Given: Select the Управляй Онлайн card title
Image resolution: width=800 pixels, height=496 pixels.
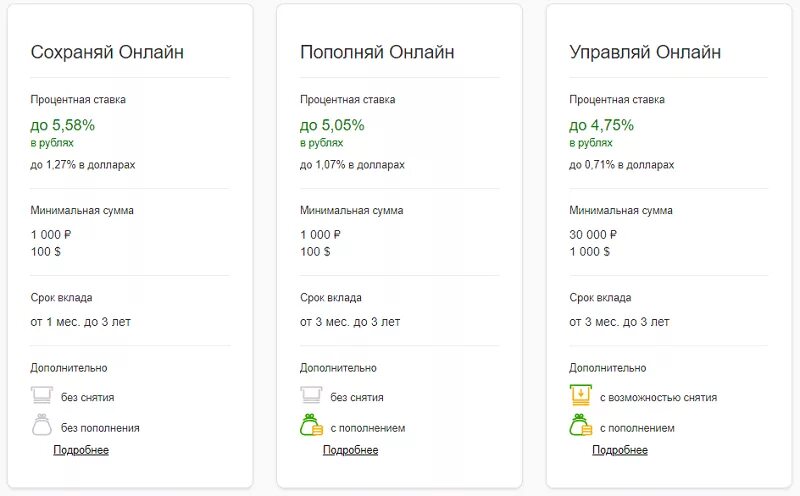Looking at the screenshot, I should [645, 52].
